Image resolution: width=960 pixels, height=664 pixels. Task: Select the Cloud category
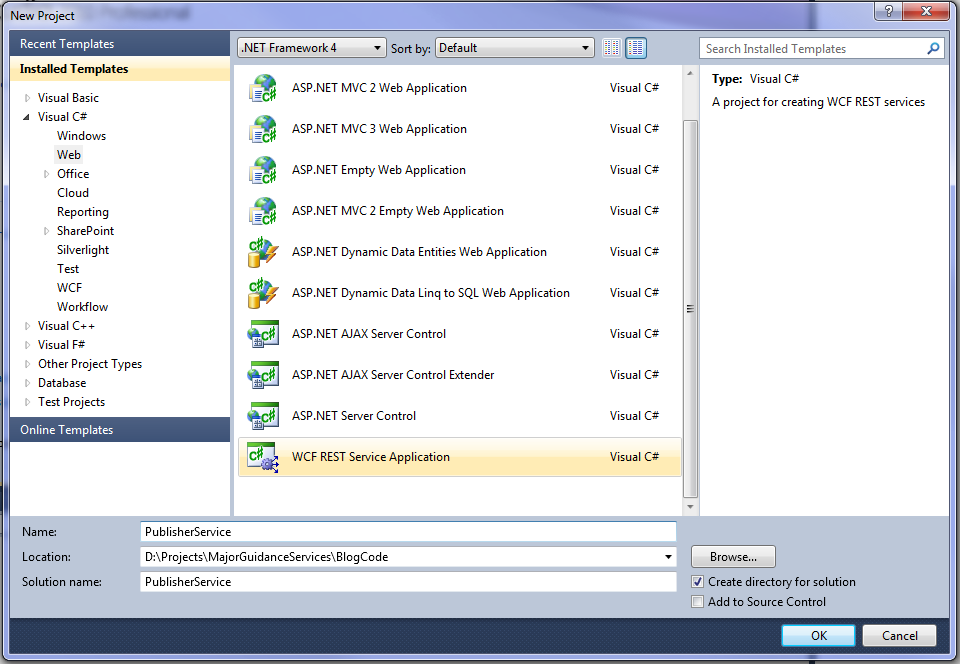pyautogui.click(x=73, y=193)
